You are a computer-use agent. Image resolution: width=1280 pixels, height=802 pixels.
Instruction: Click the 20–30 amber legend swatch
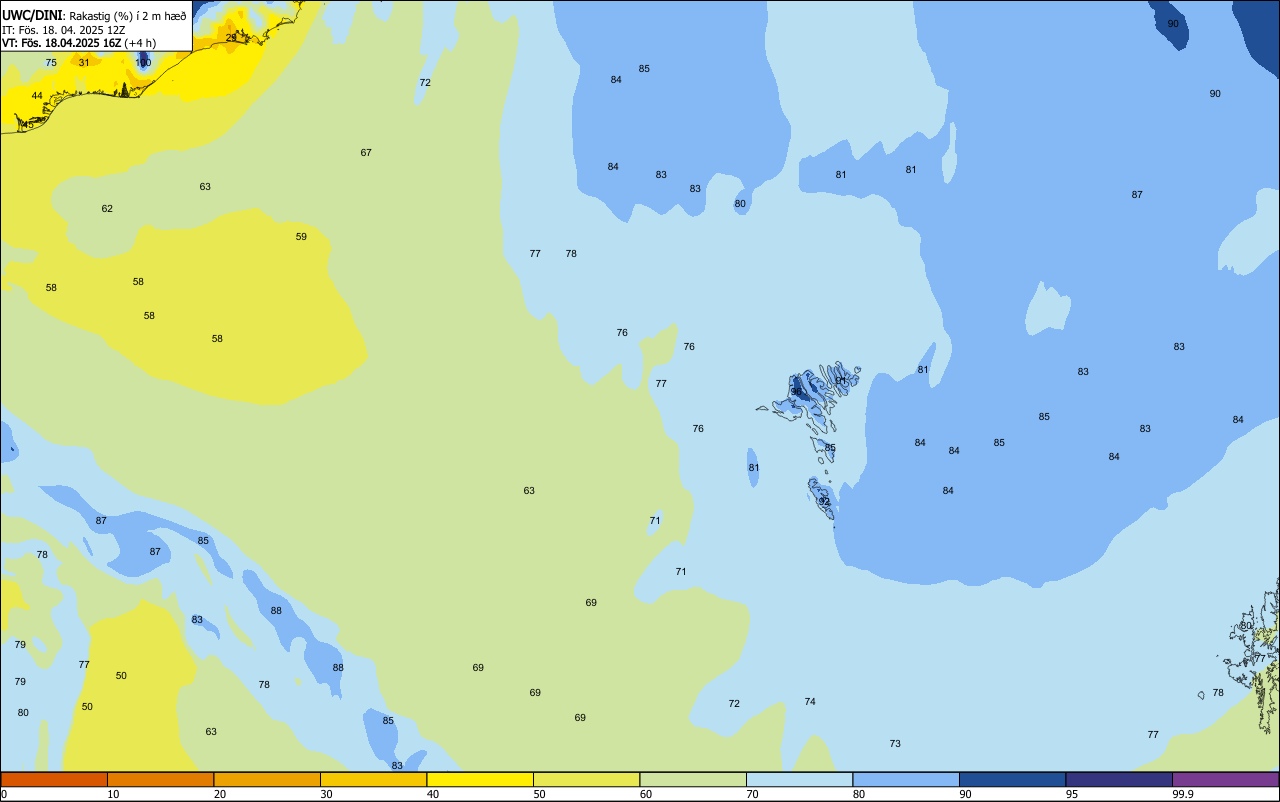point(267,779)
